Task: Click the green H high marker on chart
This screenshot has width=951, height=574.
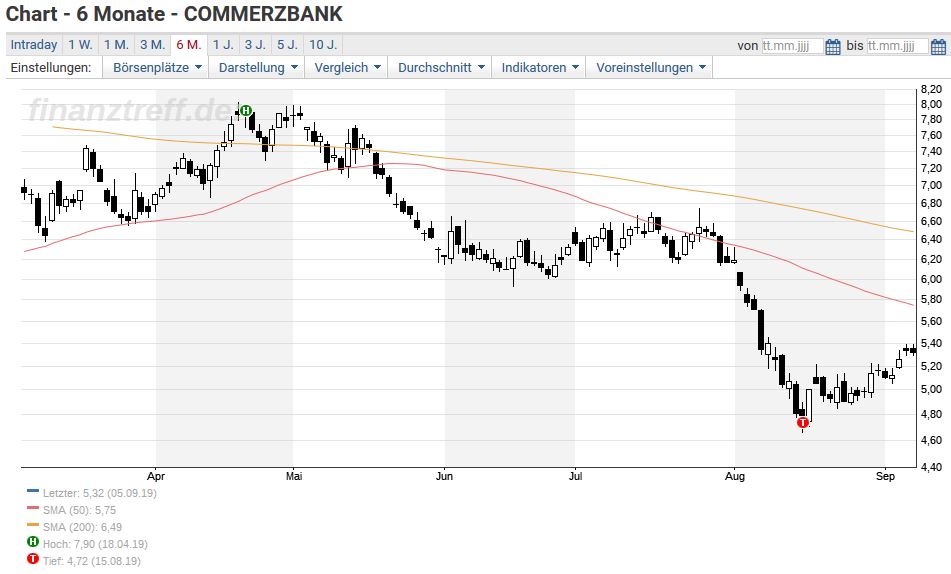Action: 246,110
